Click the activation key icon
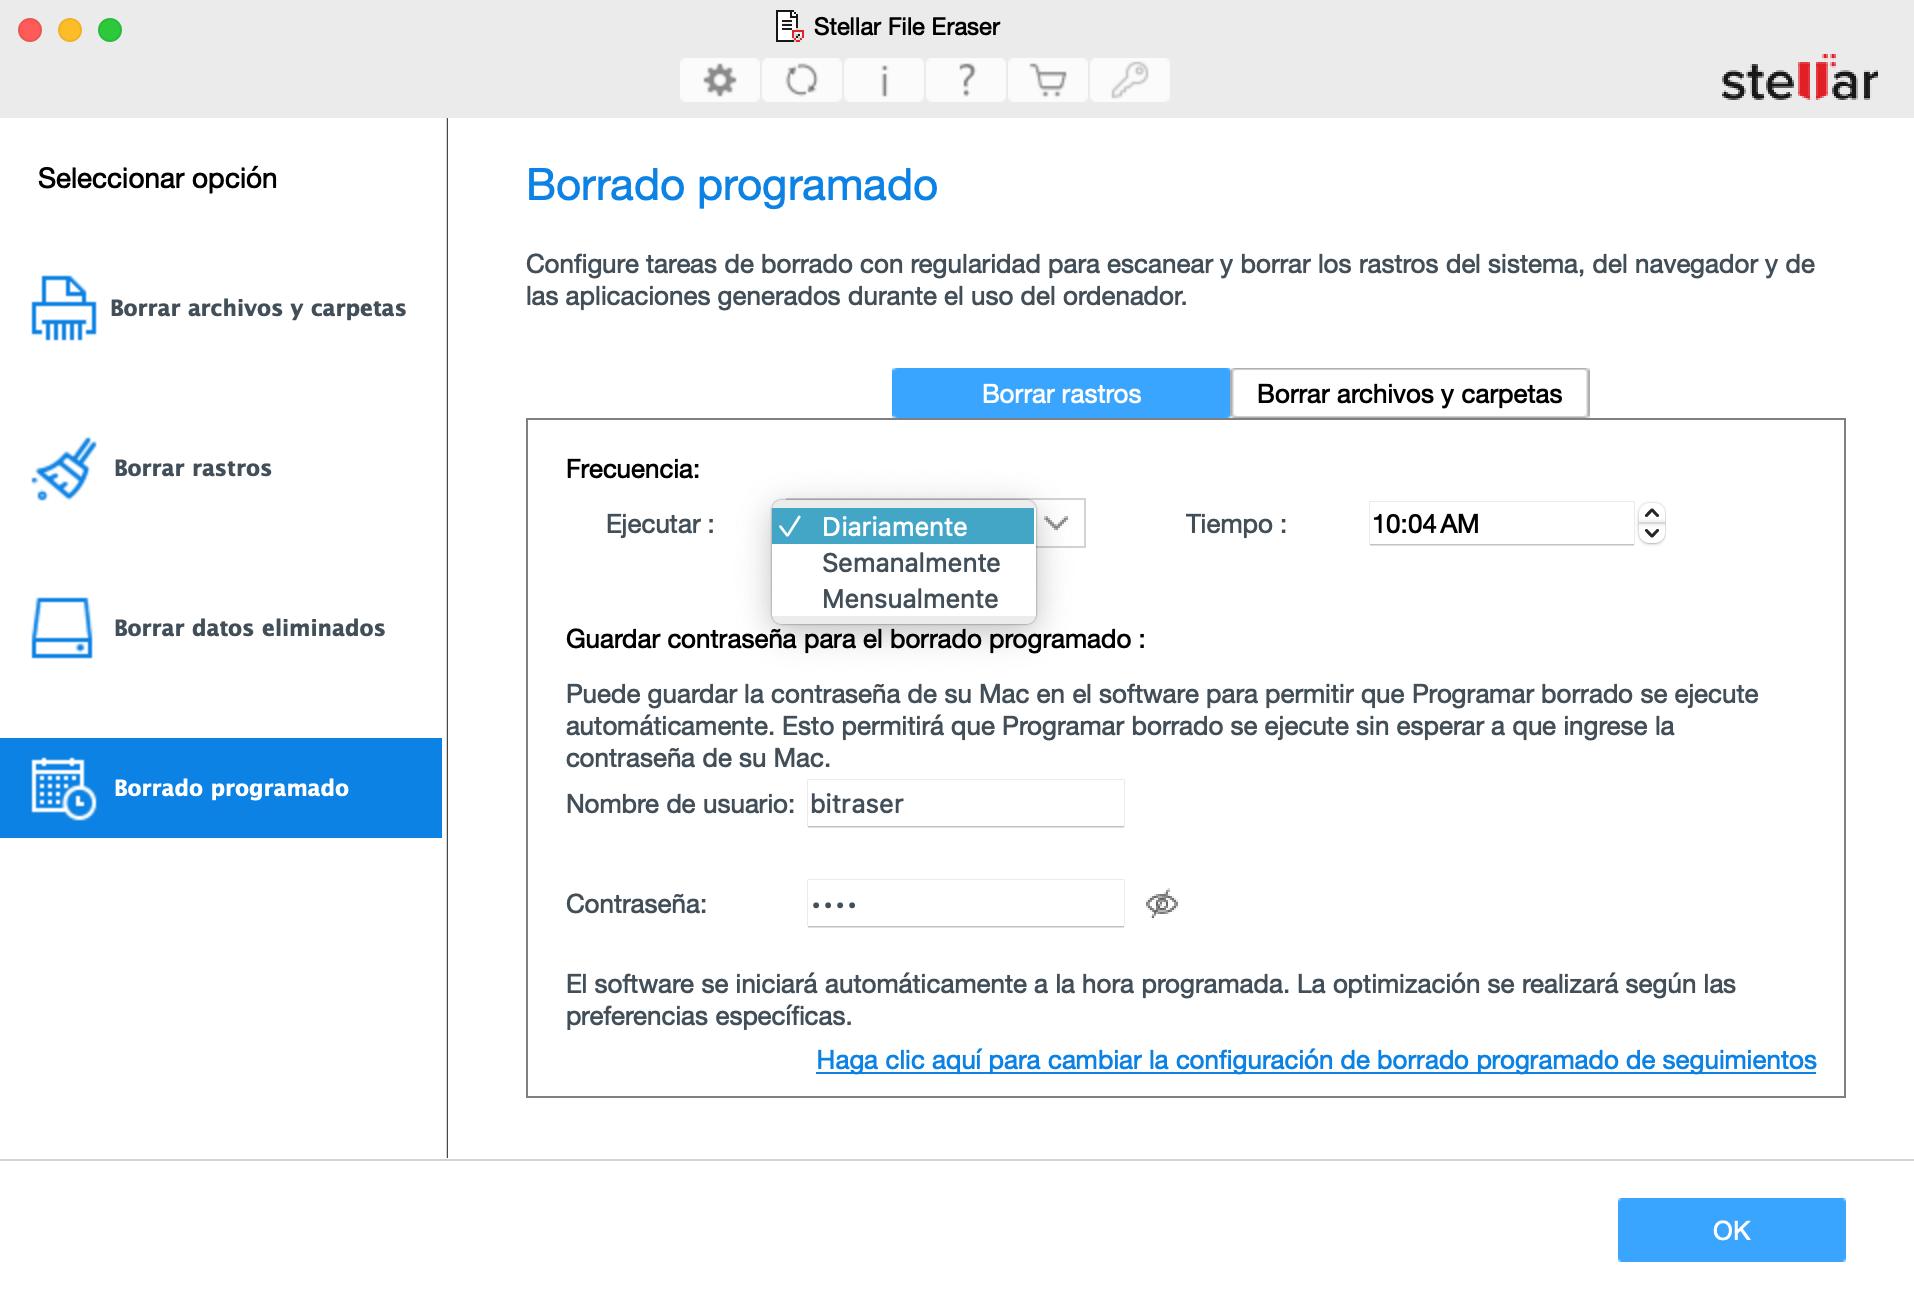This screenshot has width=1914, height=1298. point(1130,80)
